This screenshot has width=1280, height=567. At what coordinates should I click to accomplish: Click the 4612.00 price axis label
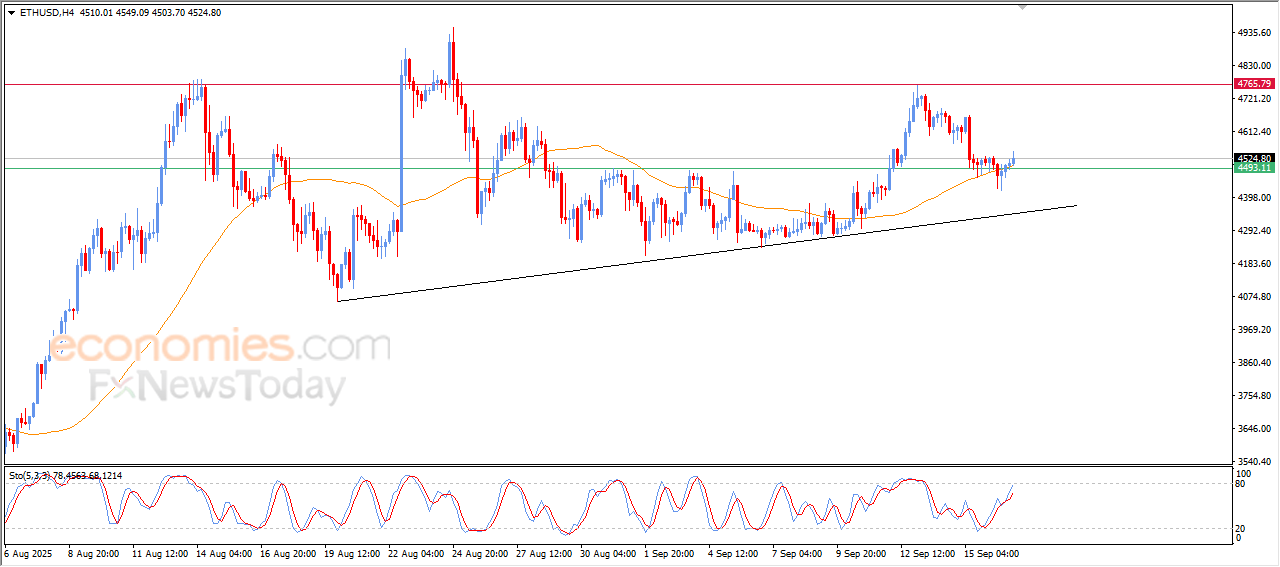1254,132
